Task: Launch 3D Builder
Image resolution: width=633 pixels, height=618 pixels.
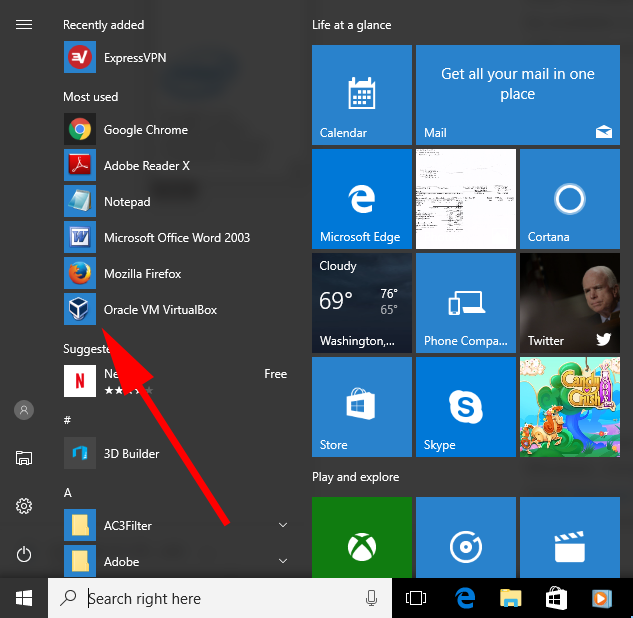Action: click(176, 453)
